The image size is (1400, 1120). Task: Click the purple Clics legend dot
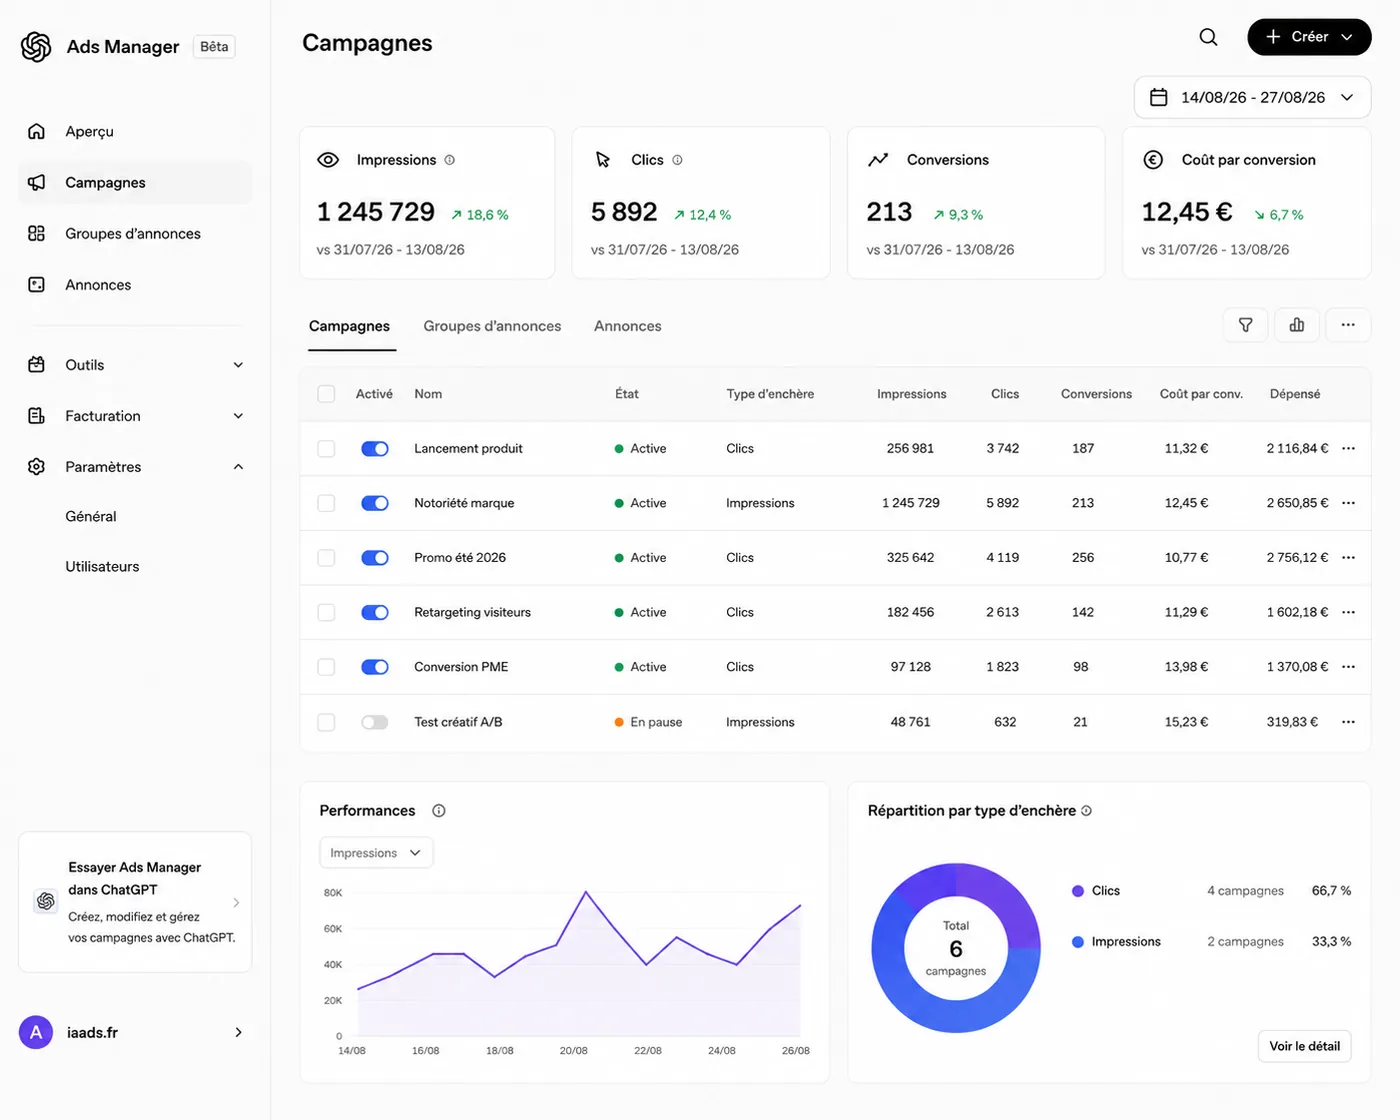click(1078, 891)
